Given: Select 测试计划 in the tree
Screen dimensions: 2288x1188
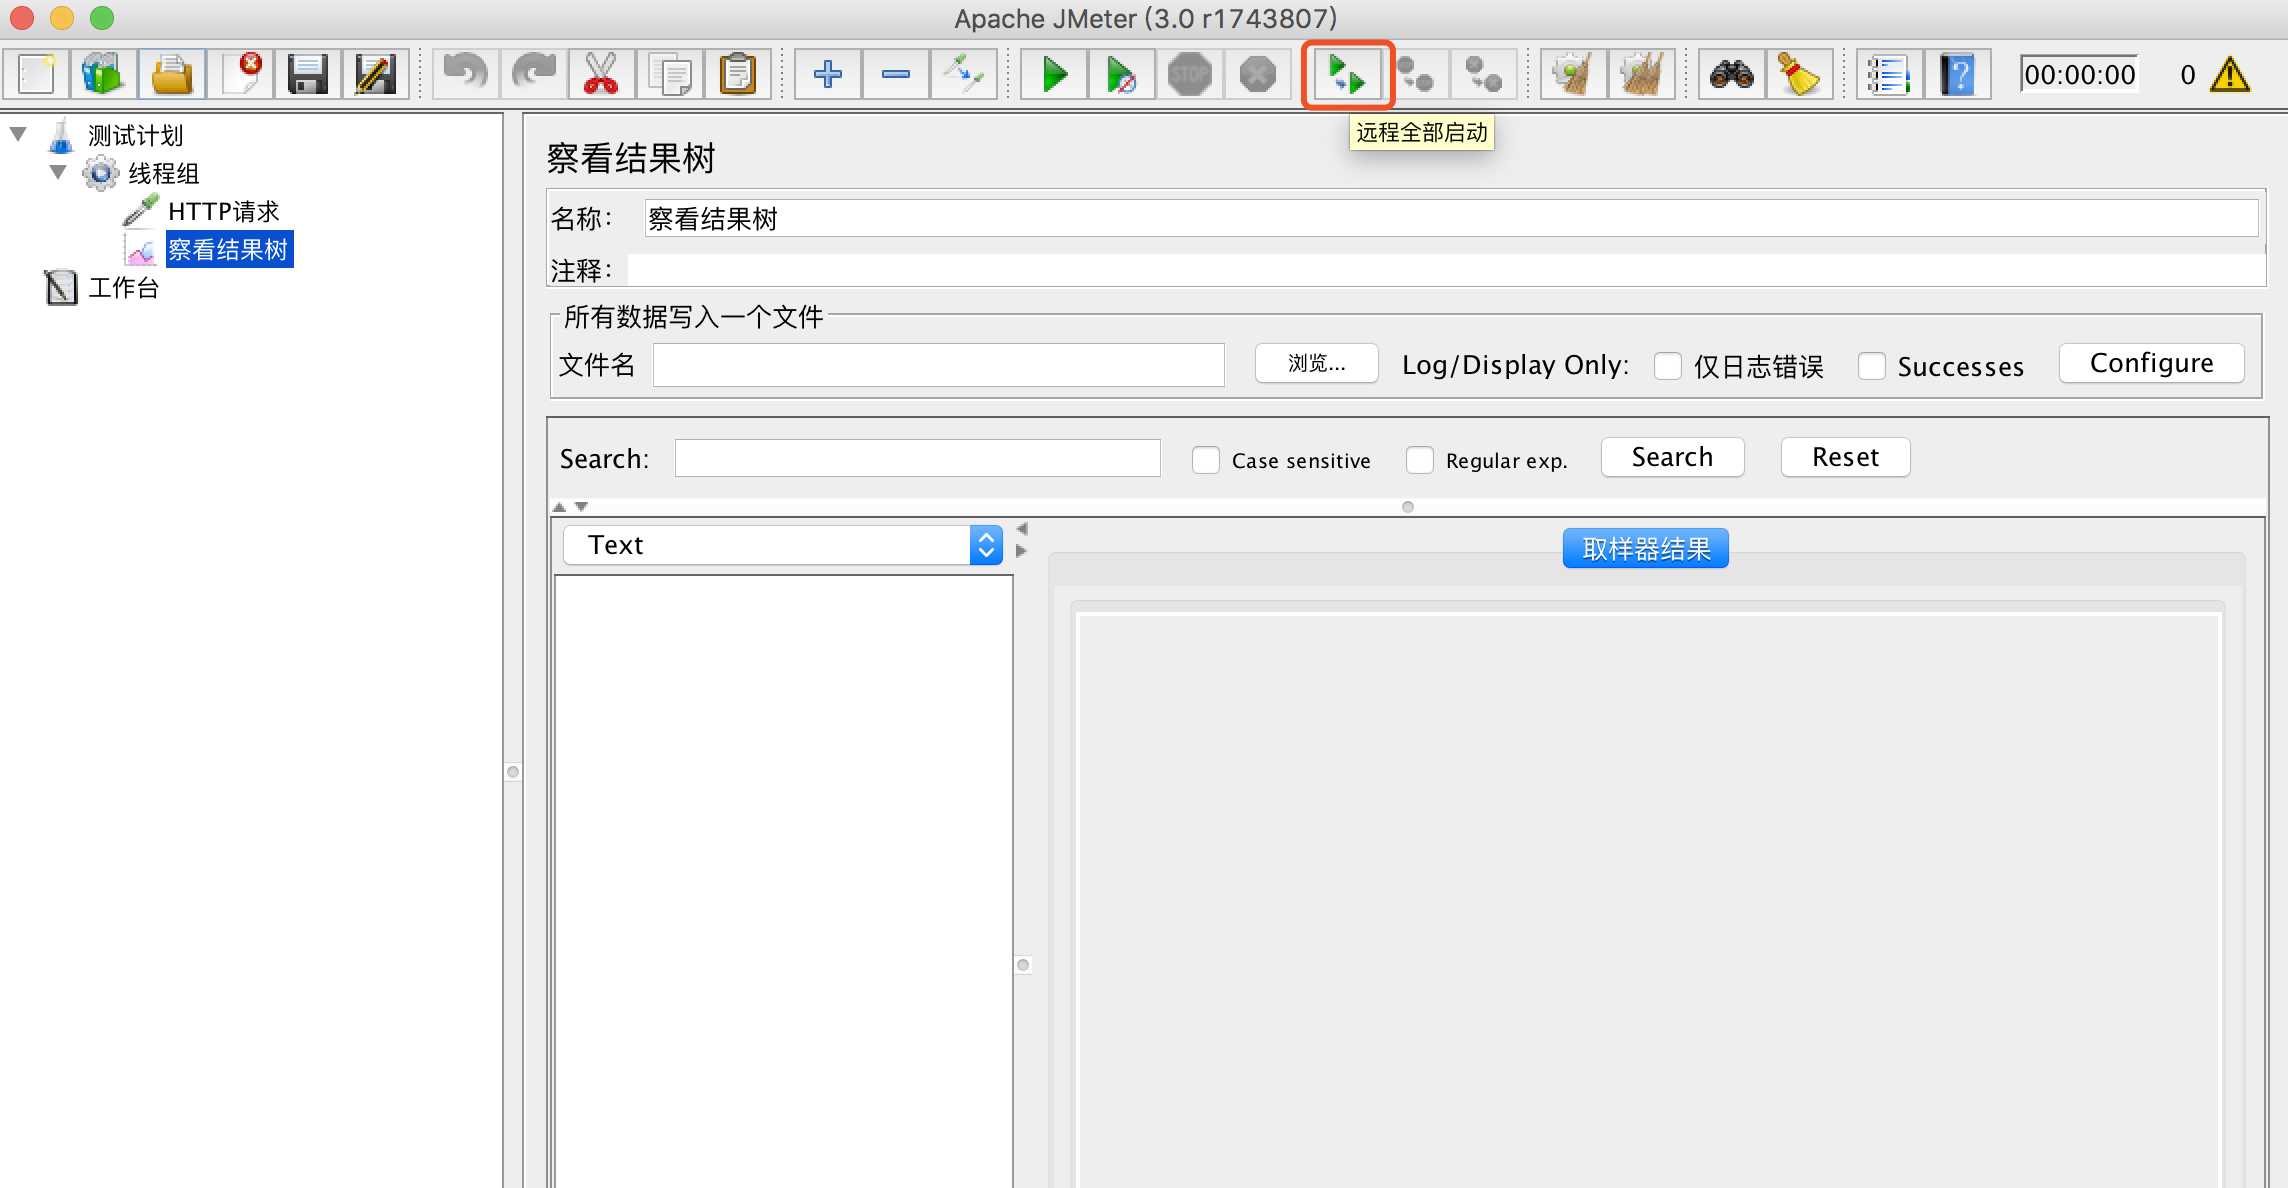Looking at the screenshot, I should point(135,135).
